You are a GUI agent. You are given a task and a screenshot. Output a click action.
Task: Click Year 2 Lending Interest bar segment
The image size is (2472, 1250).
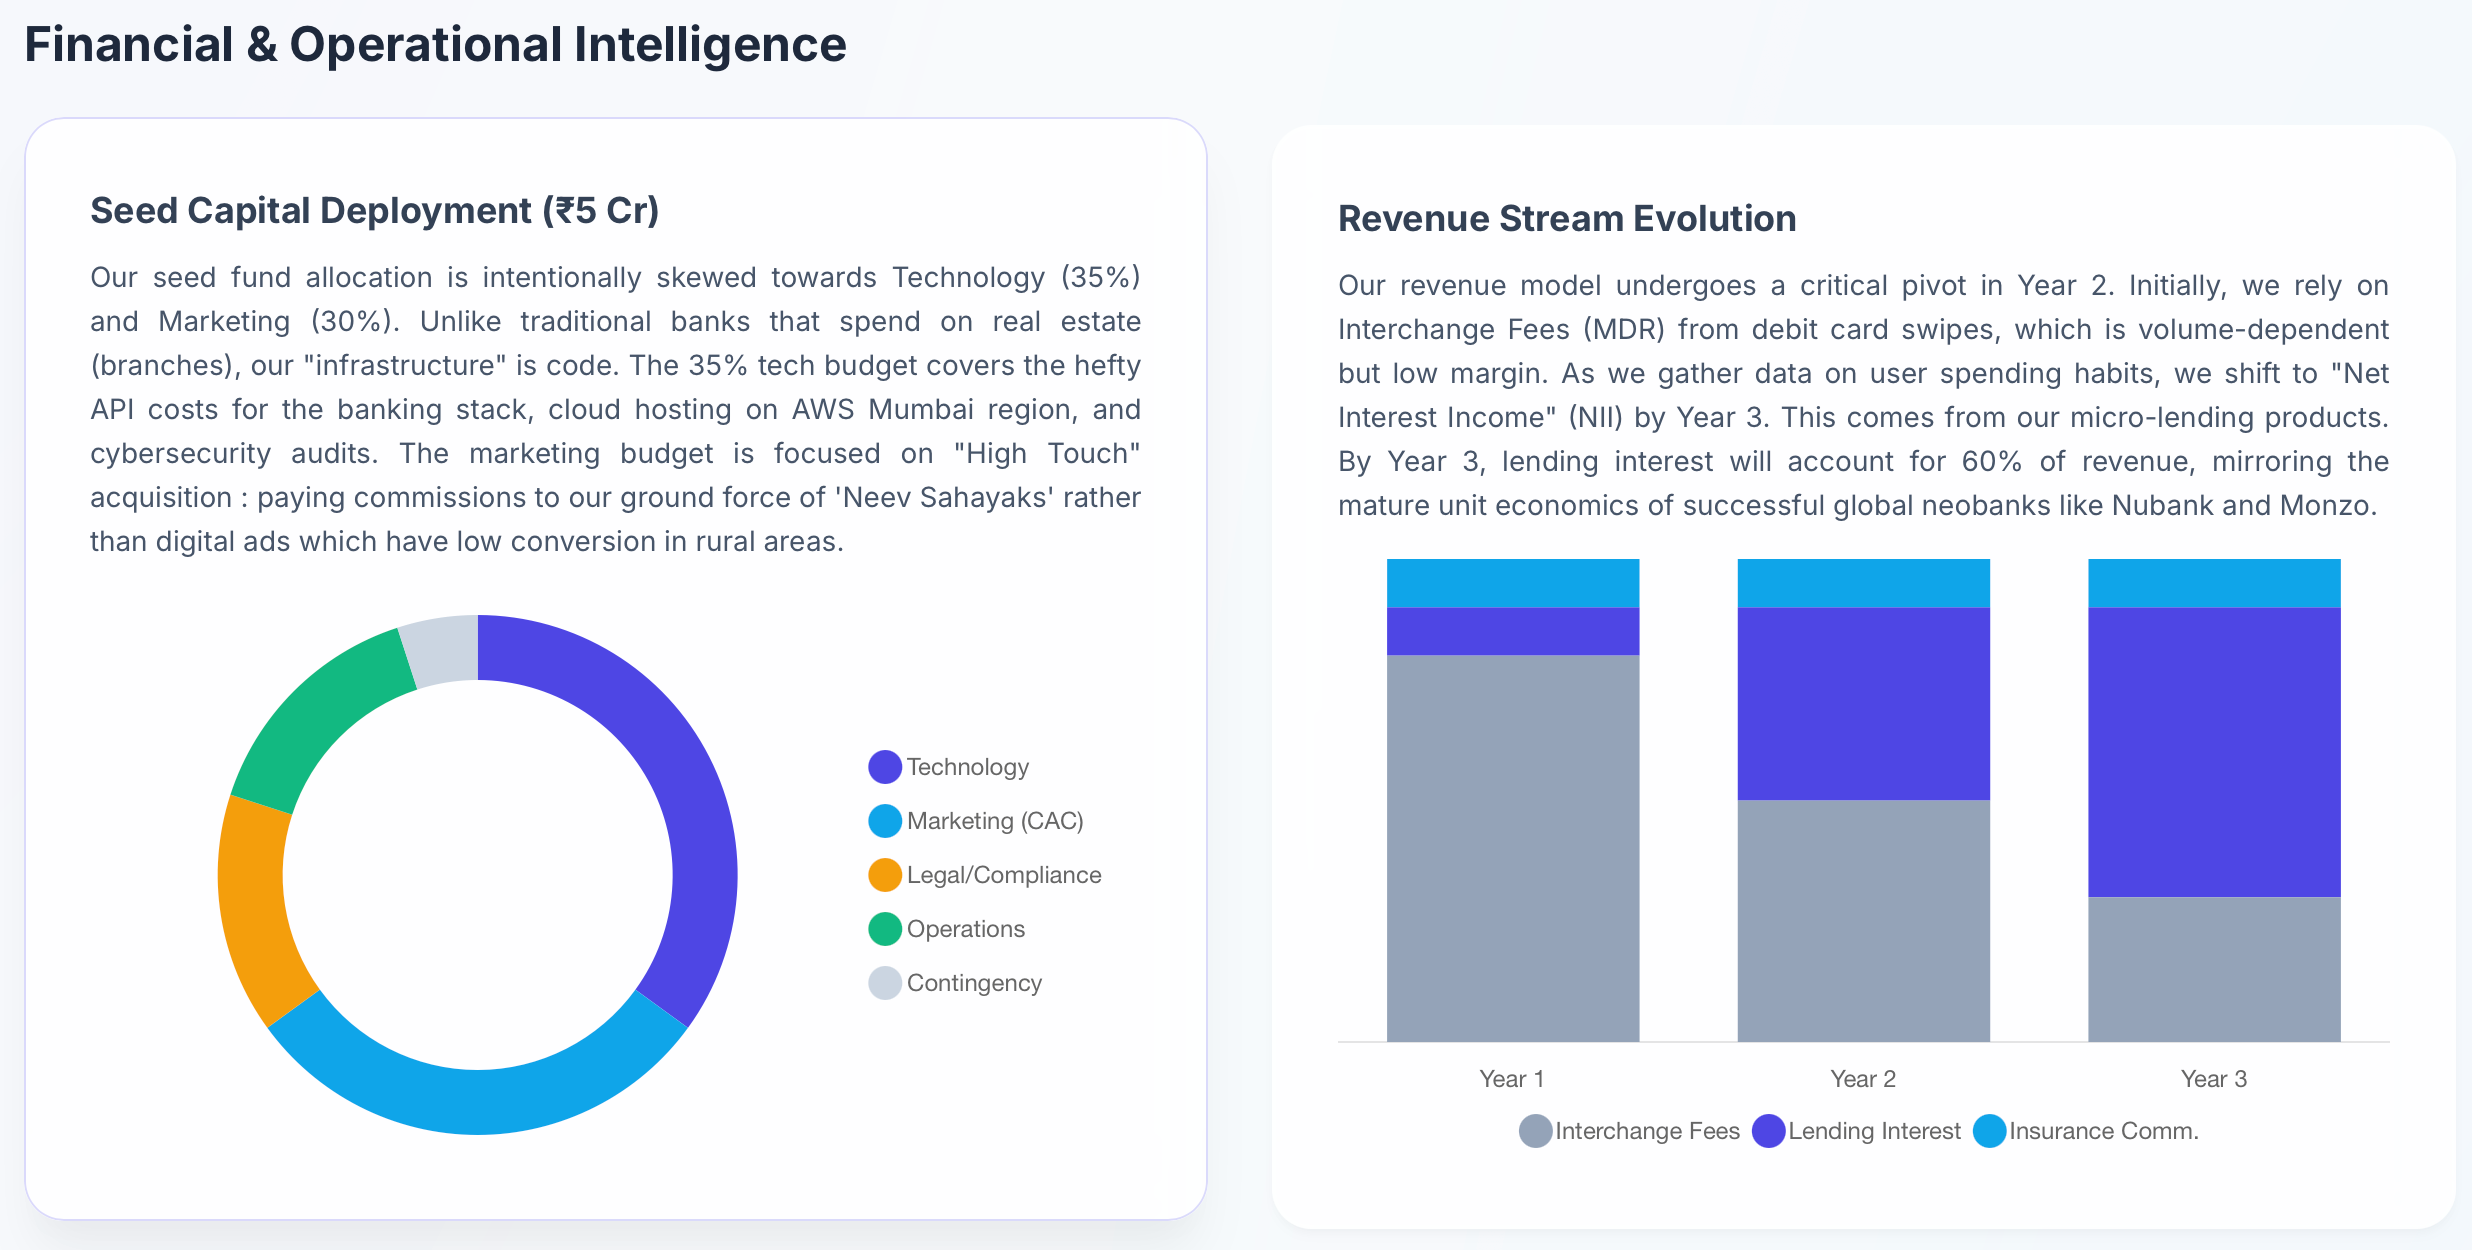click(x=1863, y=703)
